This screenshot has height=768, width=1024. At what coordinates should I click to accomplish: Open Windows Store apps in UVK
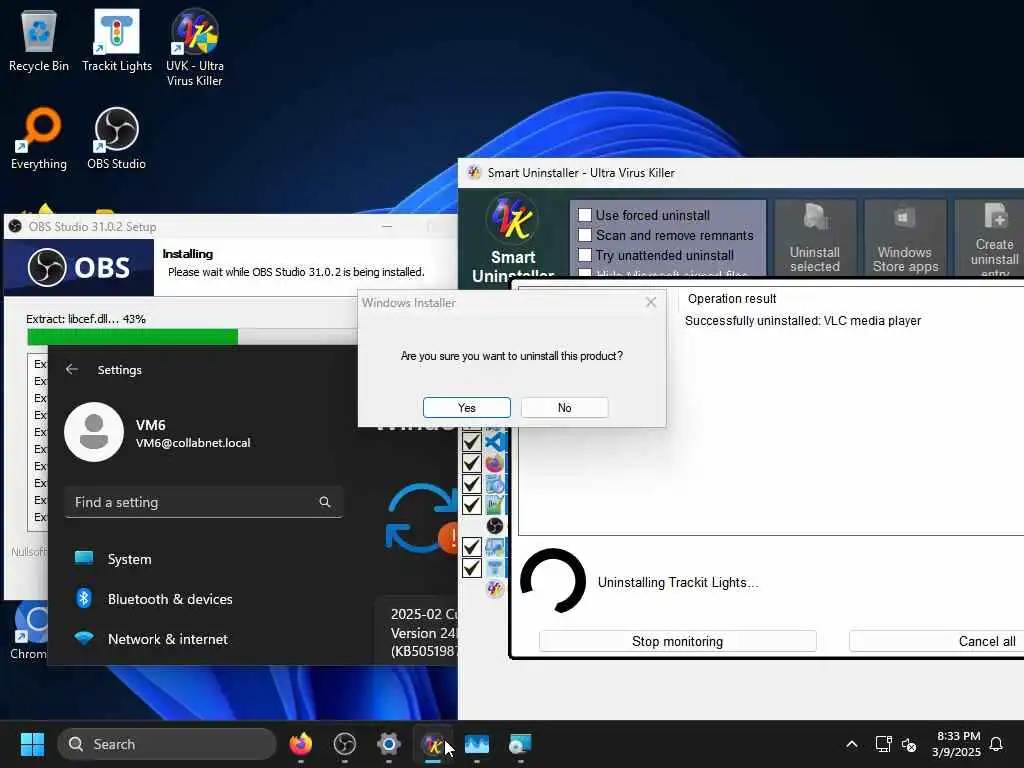click(905, 238)
